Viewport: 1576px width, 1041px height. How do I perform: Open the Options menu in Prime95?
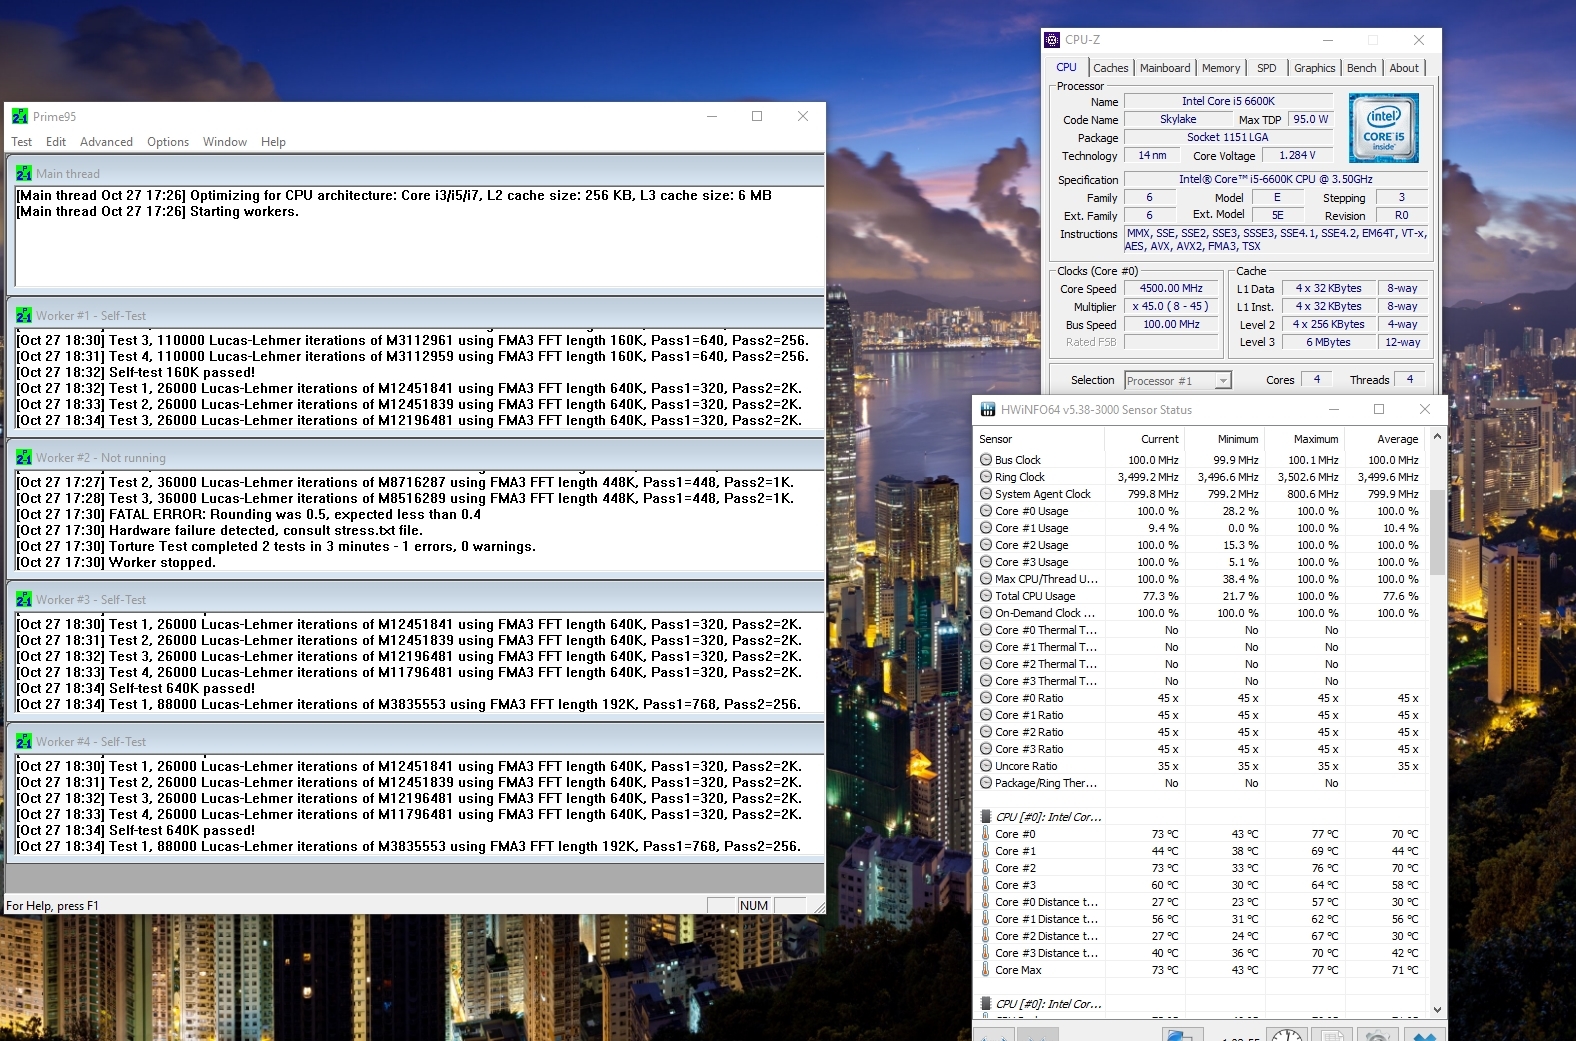tap(168, 142)
